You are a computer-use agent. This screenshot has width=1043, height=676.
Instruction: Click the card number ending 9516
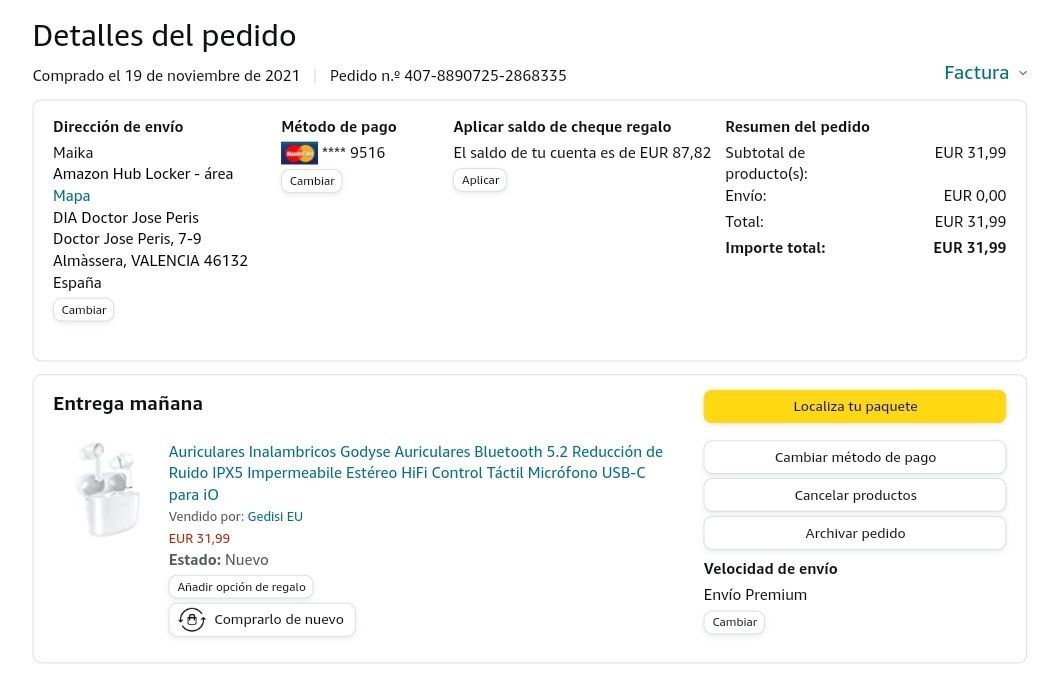pos(354,153)
